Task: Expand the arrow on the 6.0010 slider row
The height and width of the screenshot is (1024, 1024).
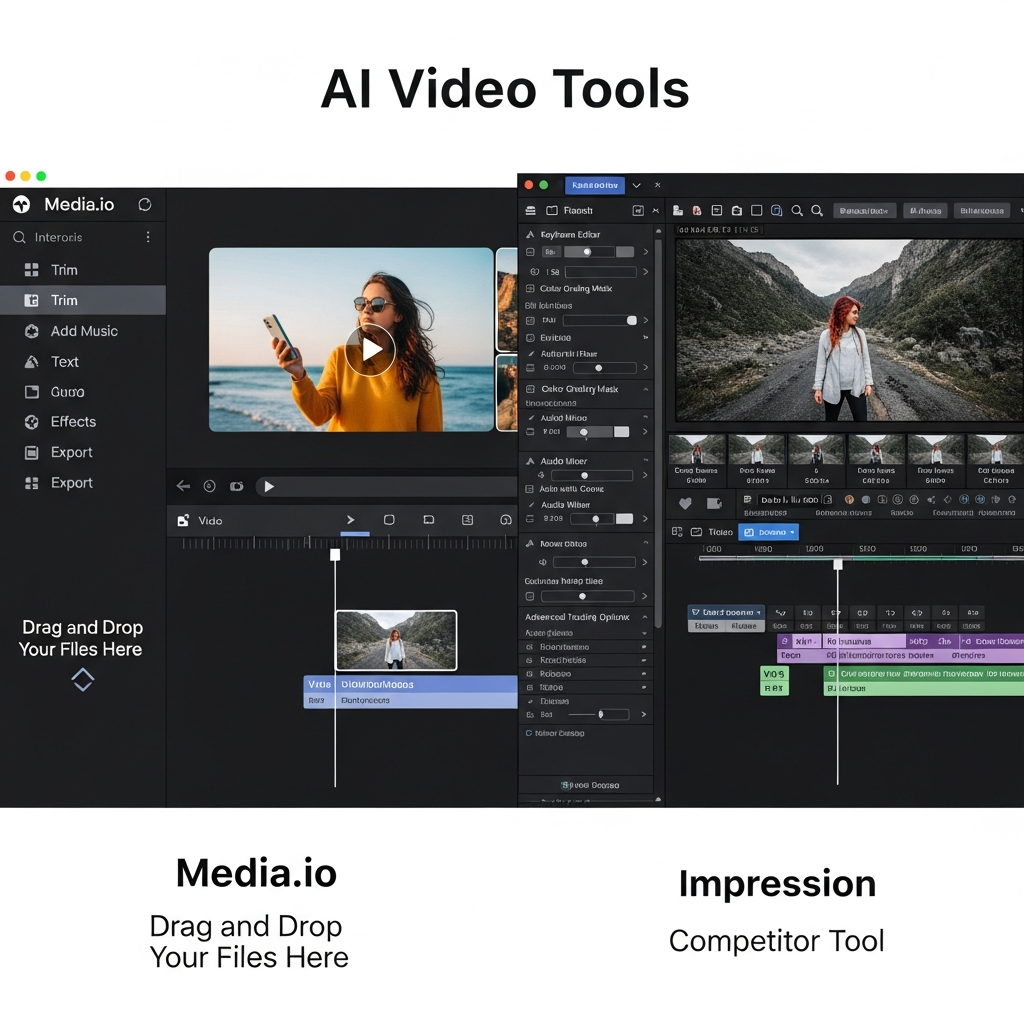Action: 645,368
